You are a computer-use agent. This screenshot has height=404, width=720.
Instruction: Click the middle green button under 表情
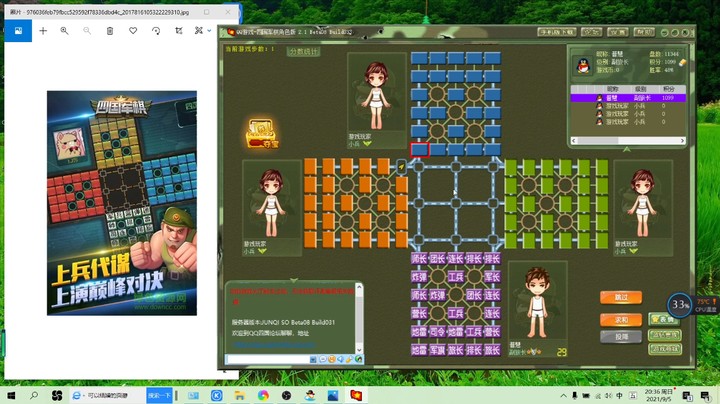coord(664,335)
